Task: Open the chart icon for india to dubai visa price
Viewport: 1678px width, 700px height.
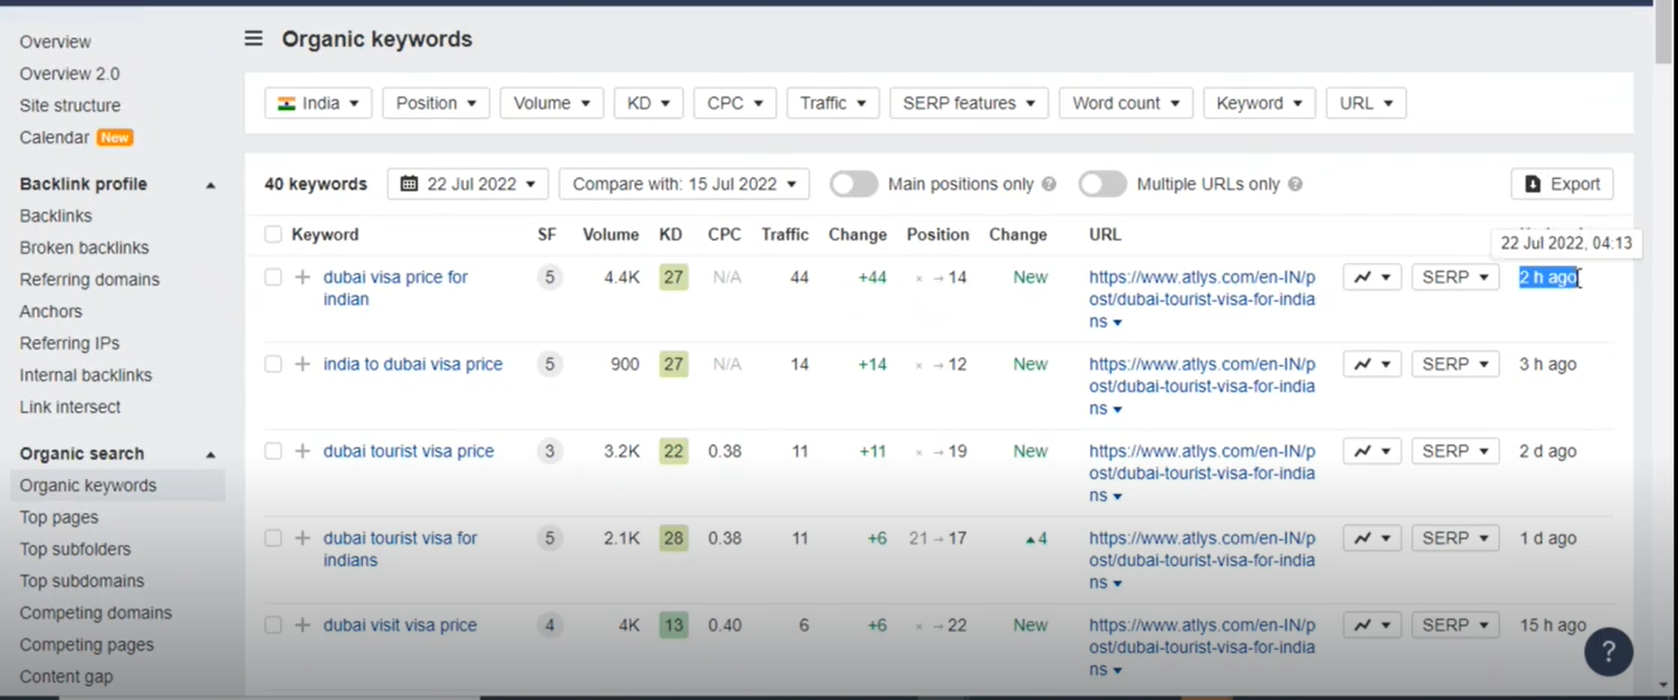Action: (x=1373, y=364)
